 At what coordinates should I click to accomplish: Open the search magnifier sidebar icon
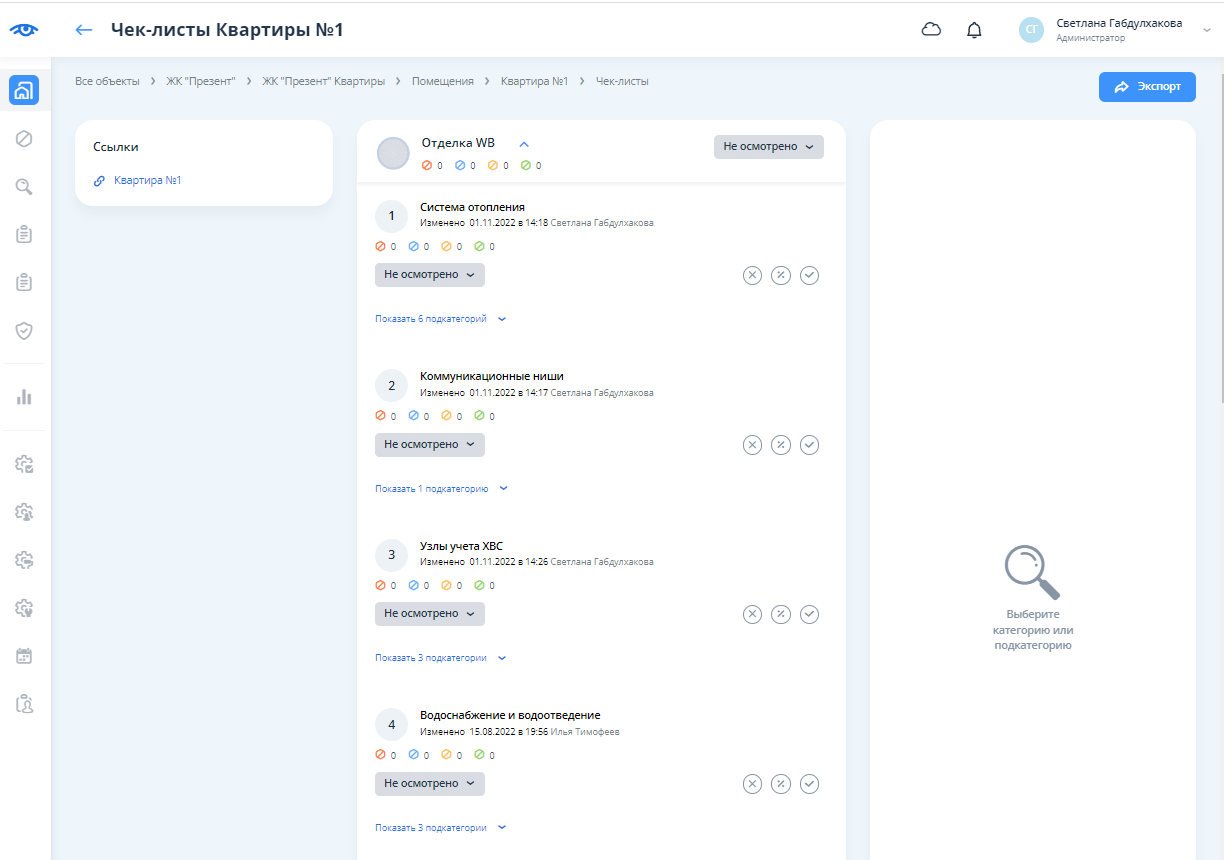(x=25, y=186)
